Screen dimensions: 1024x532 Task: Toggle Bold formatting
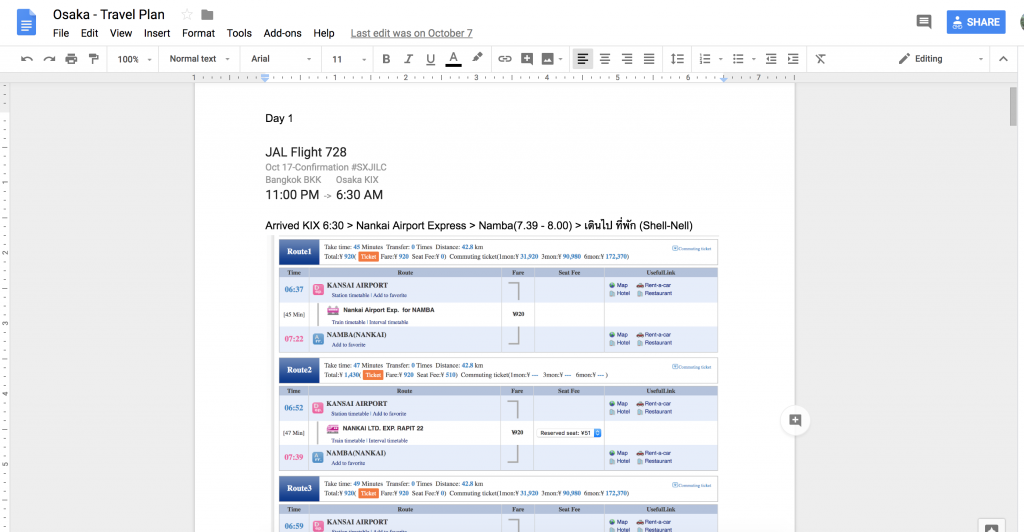pyautogui.click(x=386, y=59)
